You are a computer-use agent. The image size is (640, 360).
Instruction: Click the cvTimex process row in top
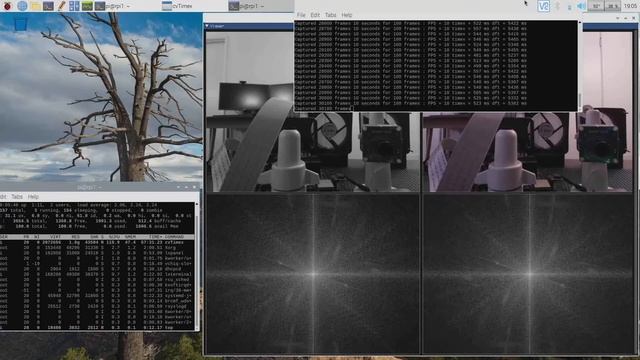pyautogui.click(x=97, y=242)
